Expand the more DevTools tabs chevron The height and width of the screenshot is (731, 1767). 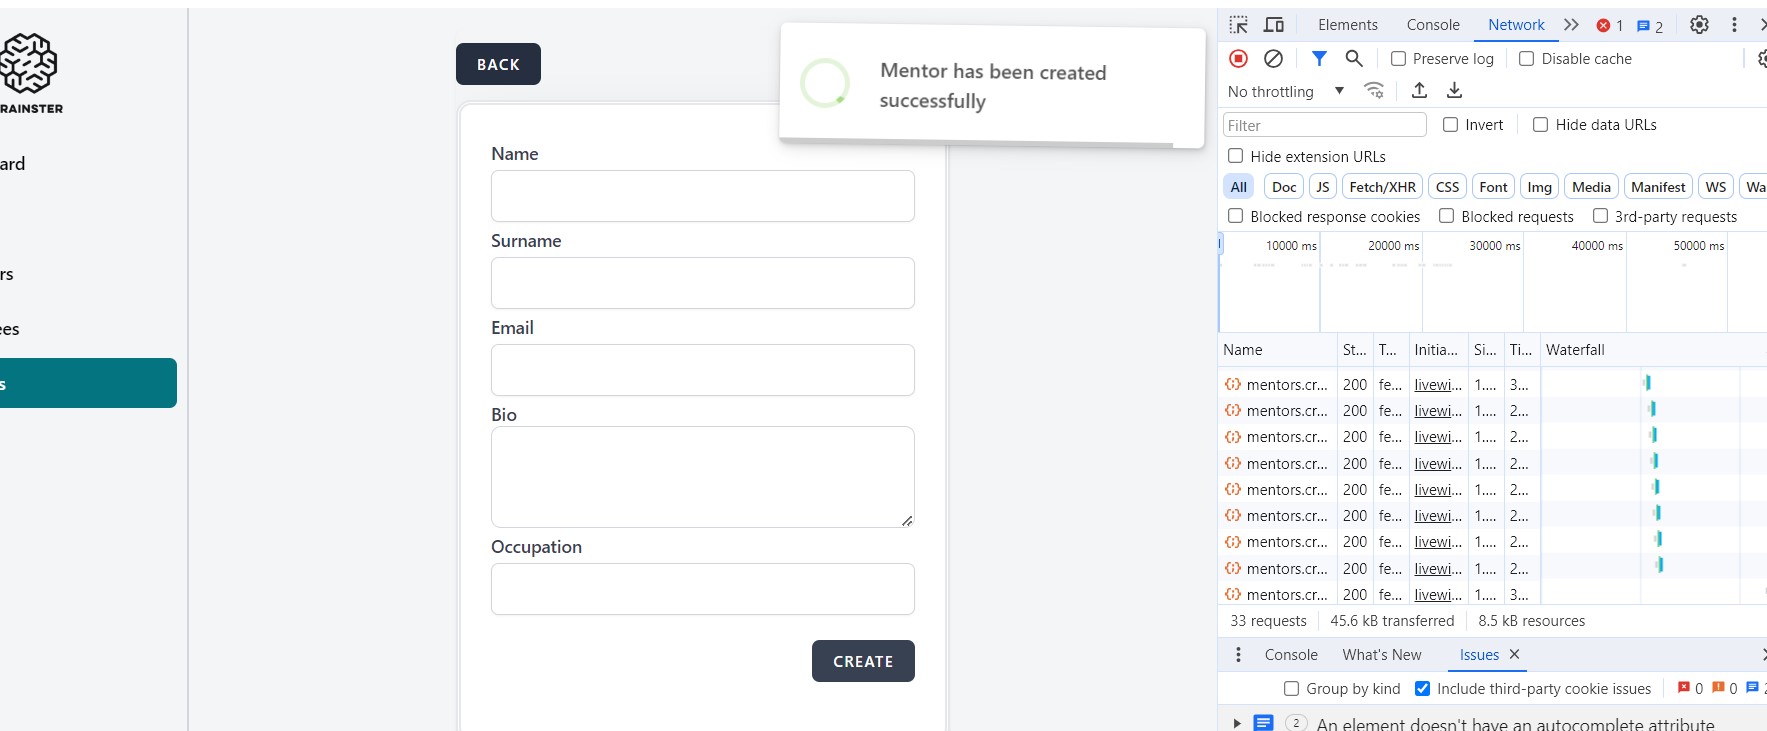tap(1571, 25)
